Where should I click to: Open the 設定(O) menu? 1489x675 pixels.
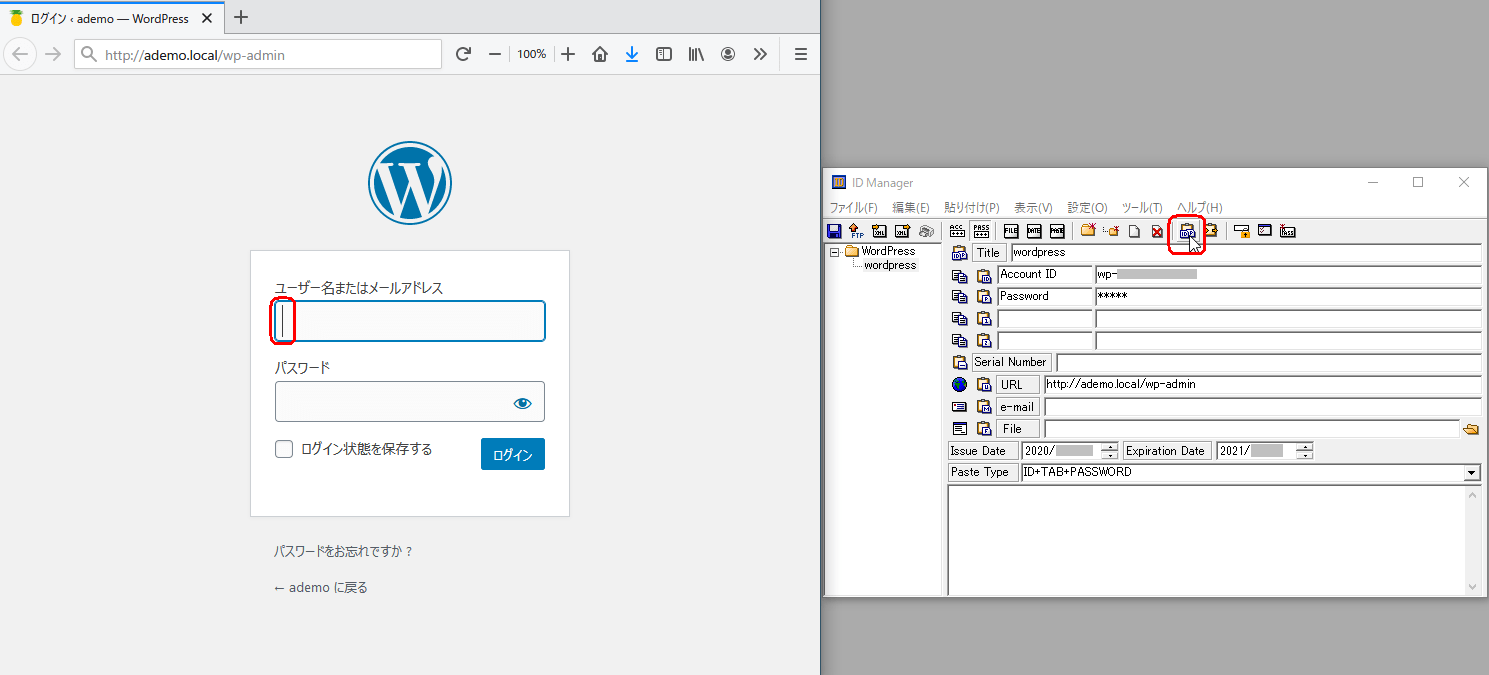click(x=1087, y=208)
